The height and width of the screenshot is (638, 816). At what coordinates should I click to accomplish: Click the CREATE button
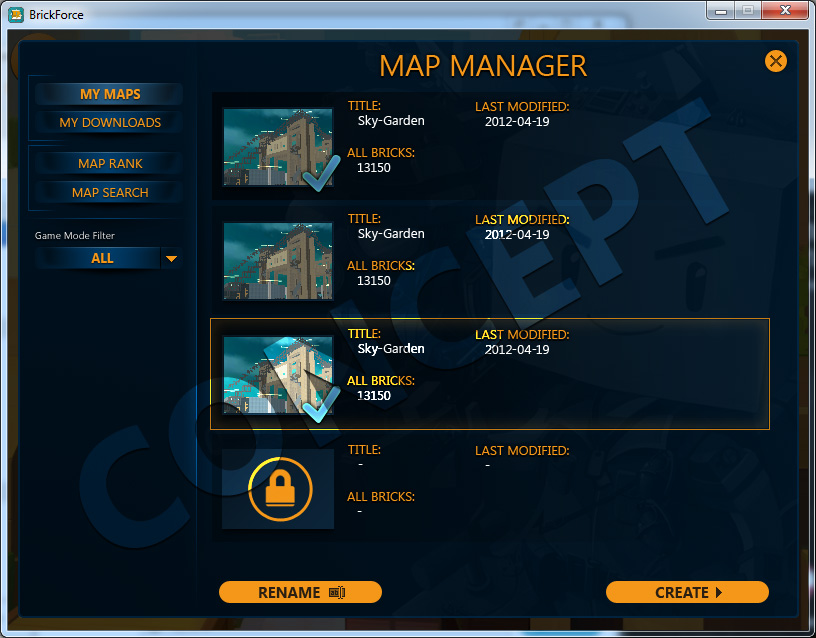click(687, 592)
